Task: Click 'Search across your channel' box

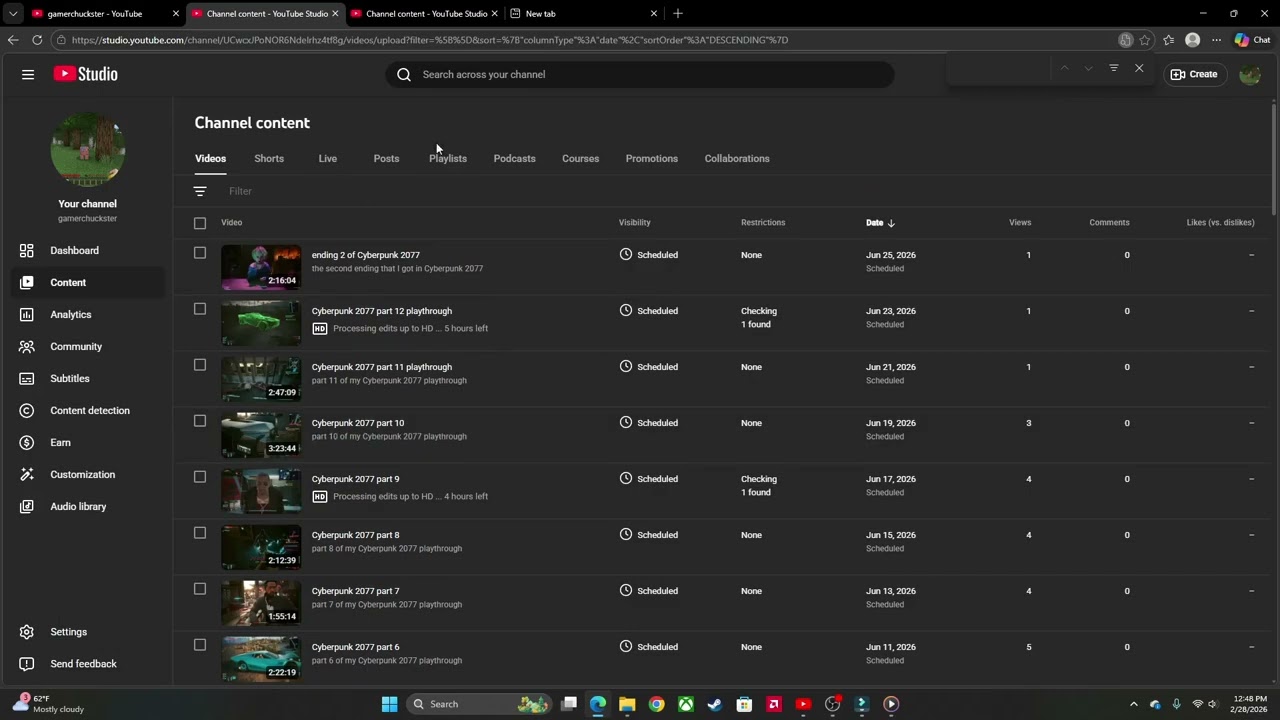Action: tap(640, 74)
